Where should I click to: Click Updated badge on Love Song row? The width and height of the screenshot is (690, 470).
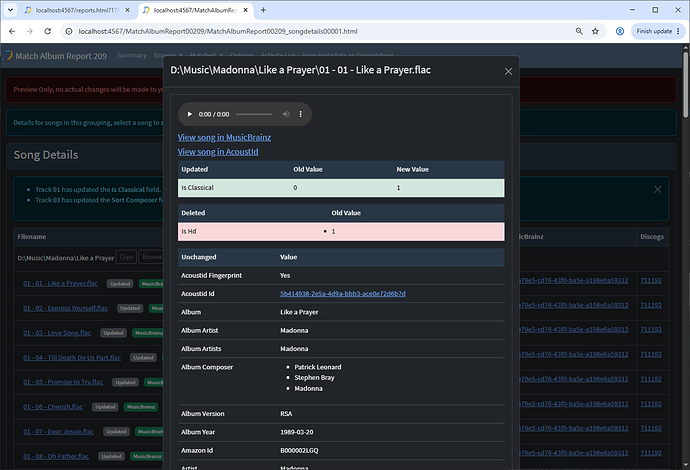[x=114, y=333]
